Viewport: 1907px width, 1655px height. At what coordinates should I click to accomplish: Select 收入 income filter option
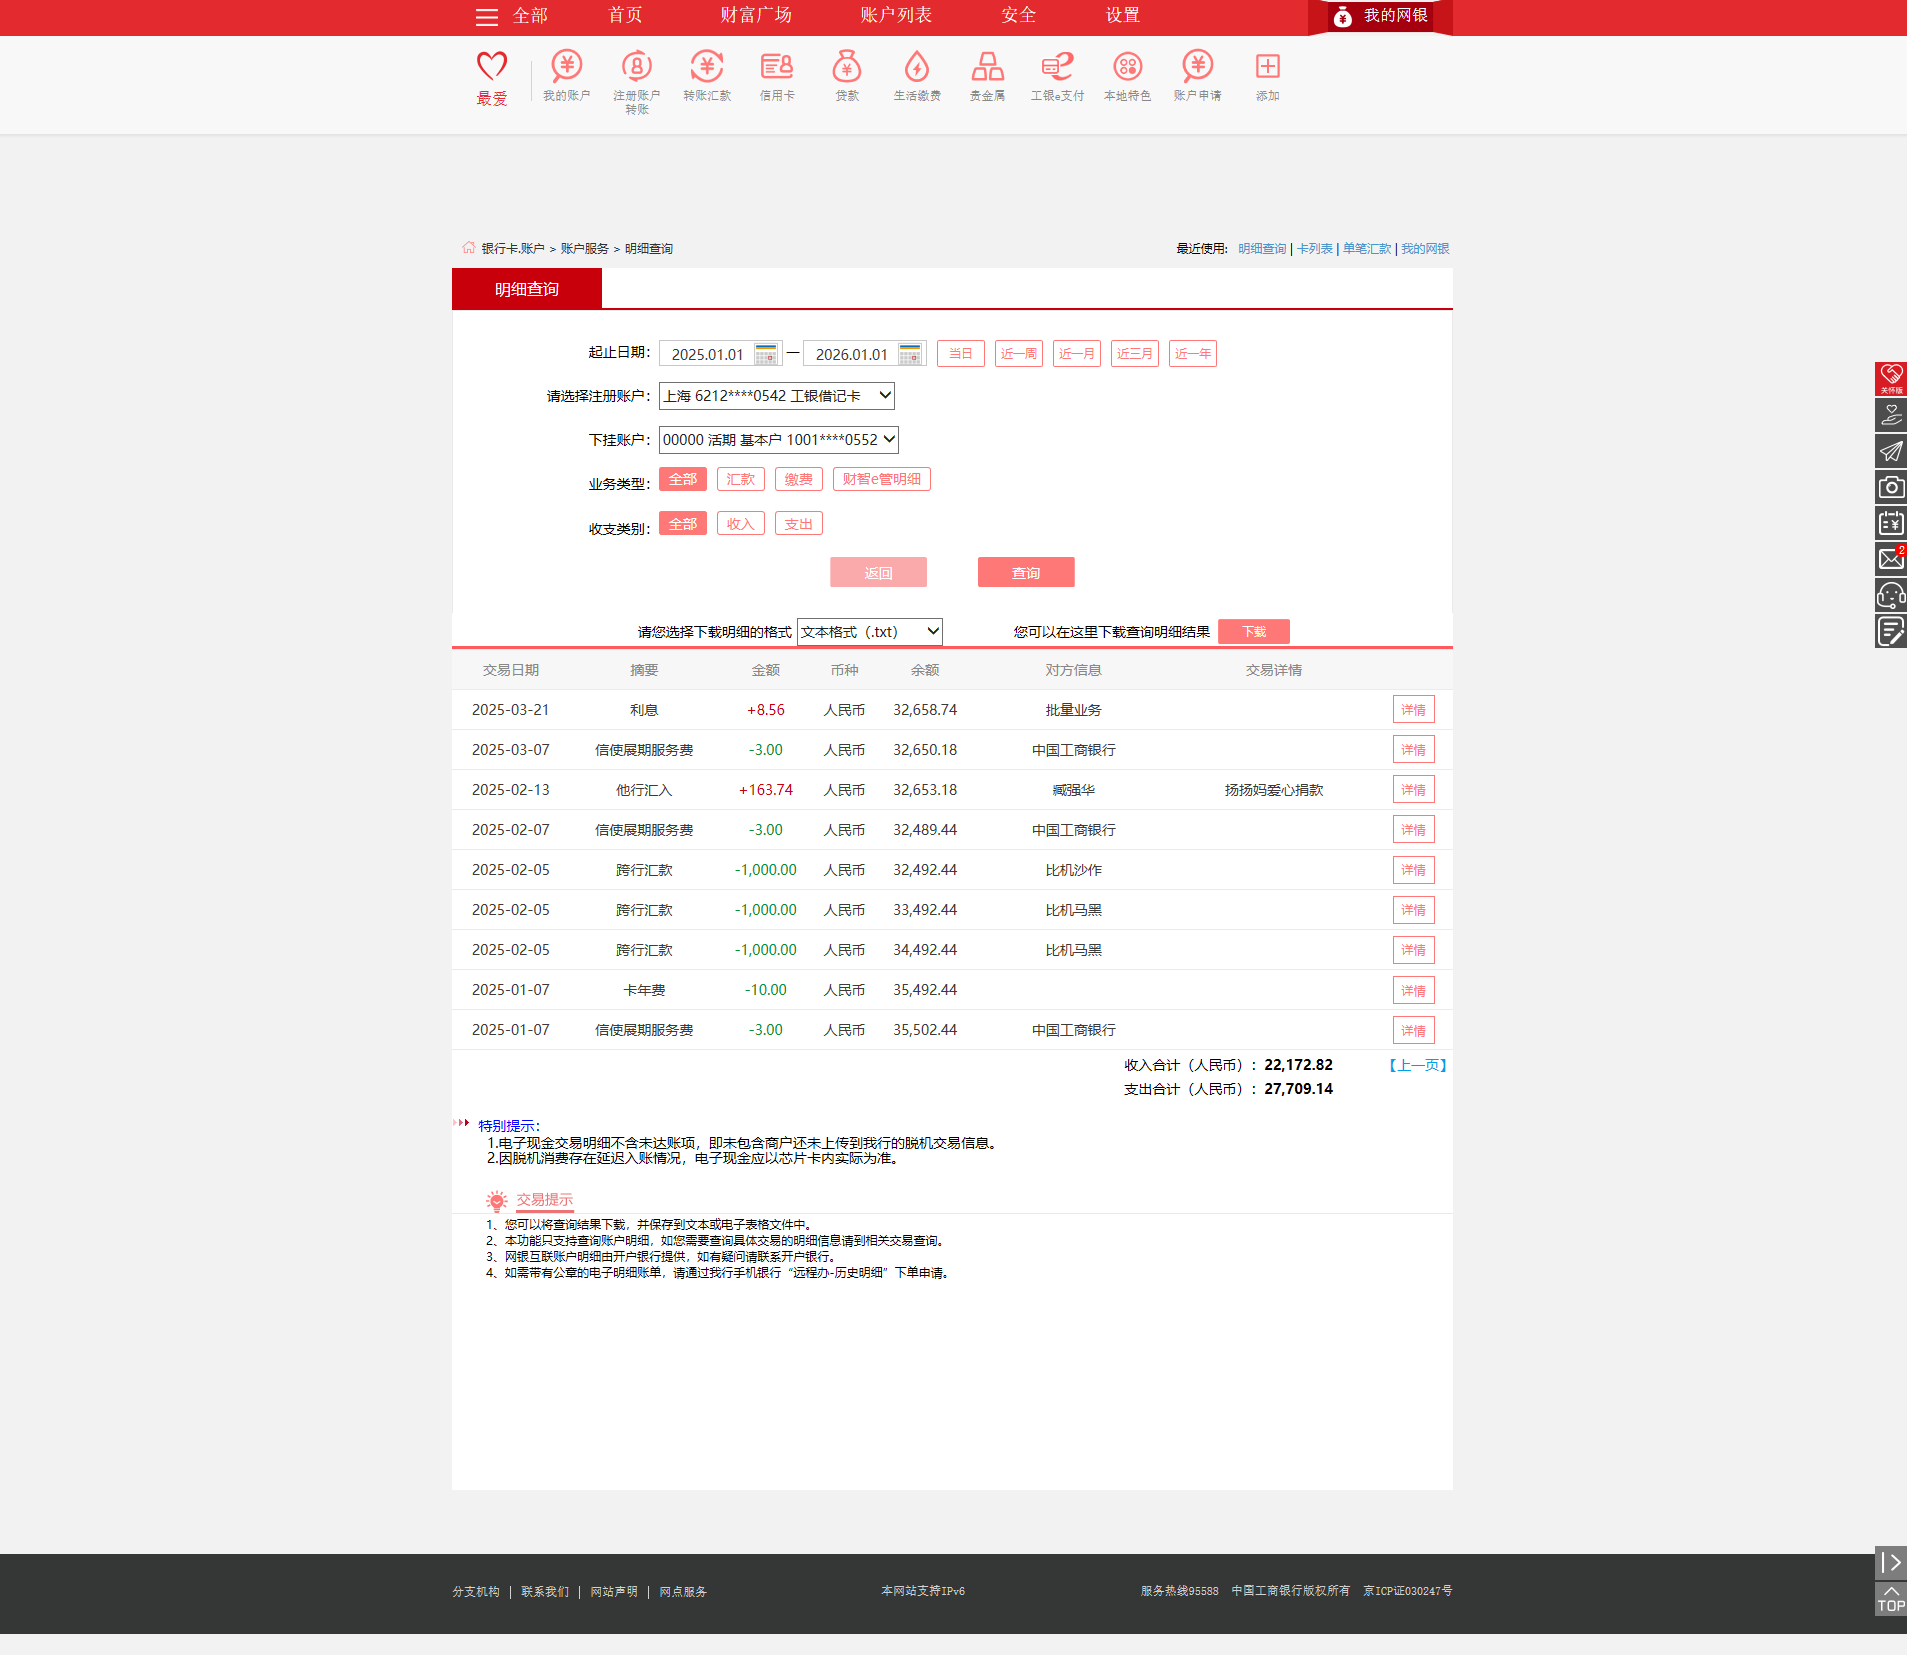point(740,524)
